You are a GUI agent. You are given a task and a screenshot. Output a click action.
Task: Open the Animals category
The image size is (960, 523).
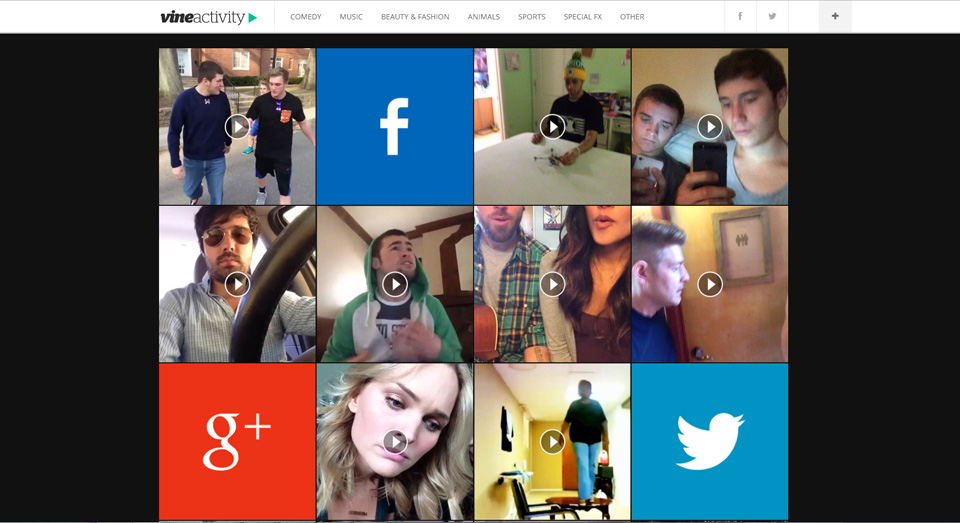(x=484, y=17)
